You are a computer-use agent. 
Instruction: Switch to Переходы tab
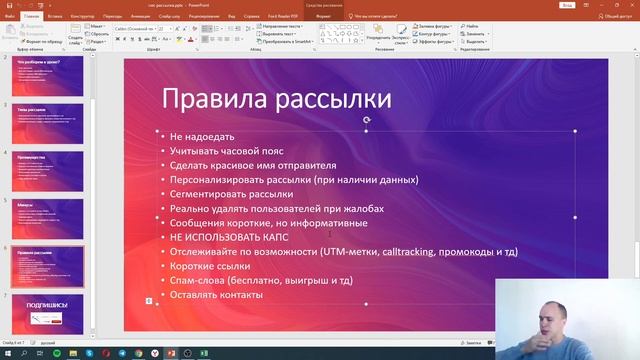pos(112,16)
